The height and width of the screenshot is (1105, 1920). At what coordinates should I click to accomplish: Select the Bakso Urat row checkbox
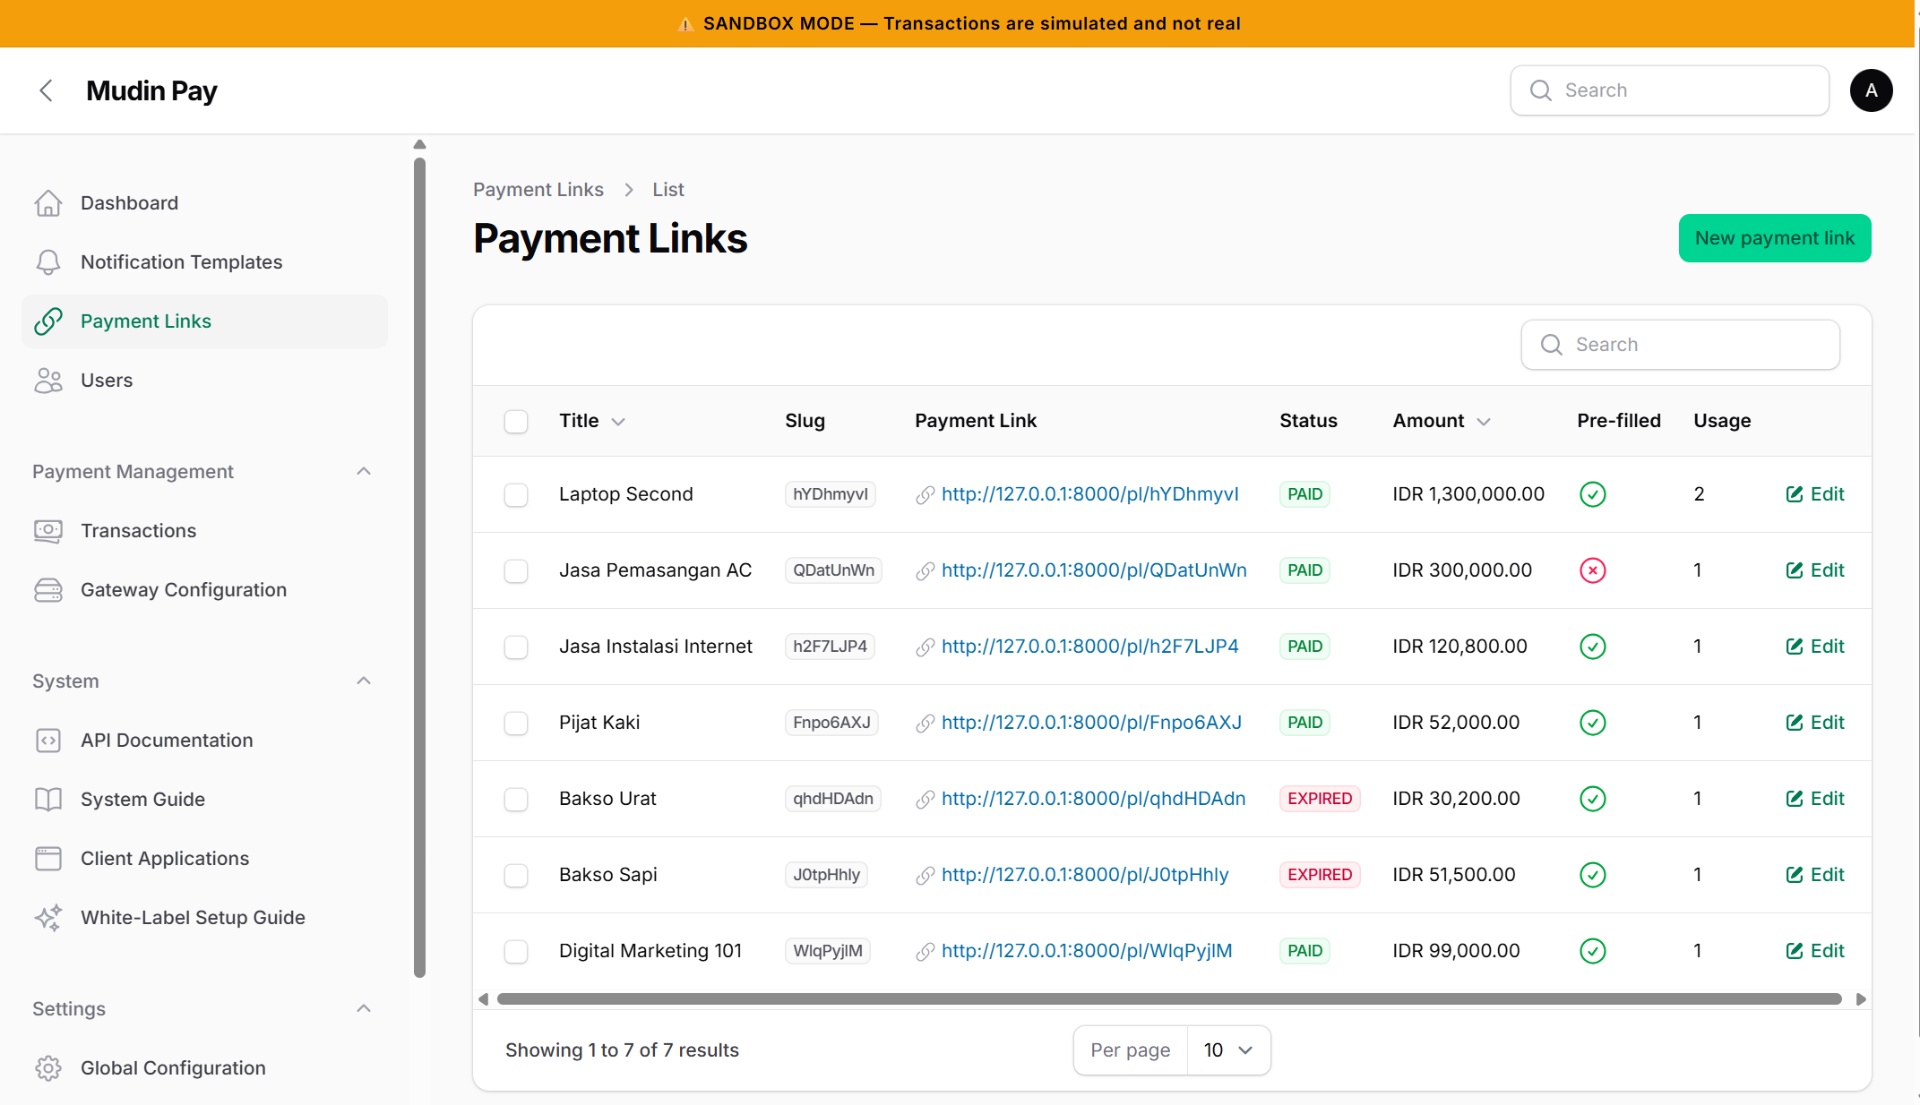point(516,799)
